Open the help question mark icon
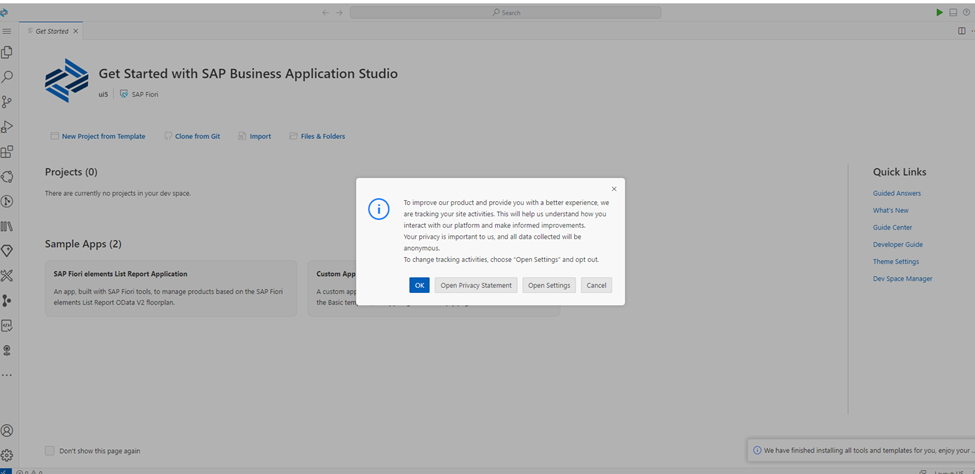The image size is (975, 474). [966, 12]
